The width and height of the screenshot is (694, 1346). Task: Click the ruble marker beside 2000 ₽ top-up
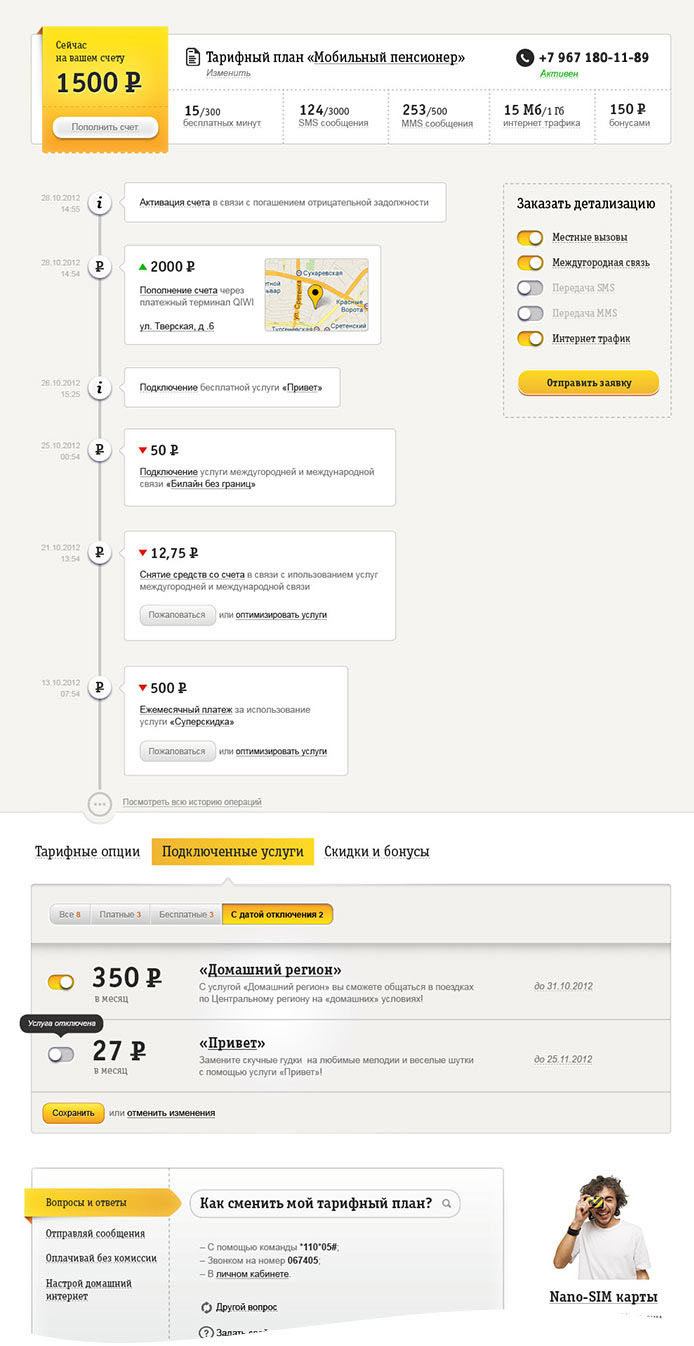tap(99, 267)
